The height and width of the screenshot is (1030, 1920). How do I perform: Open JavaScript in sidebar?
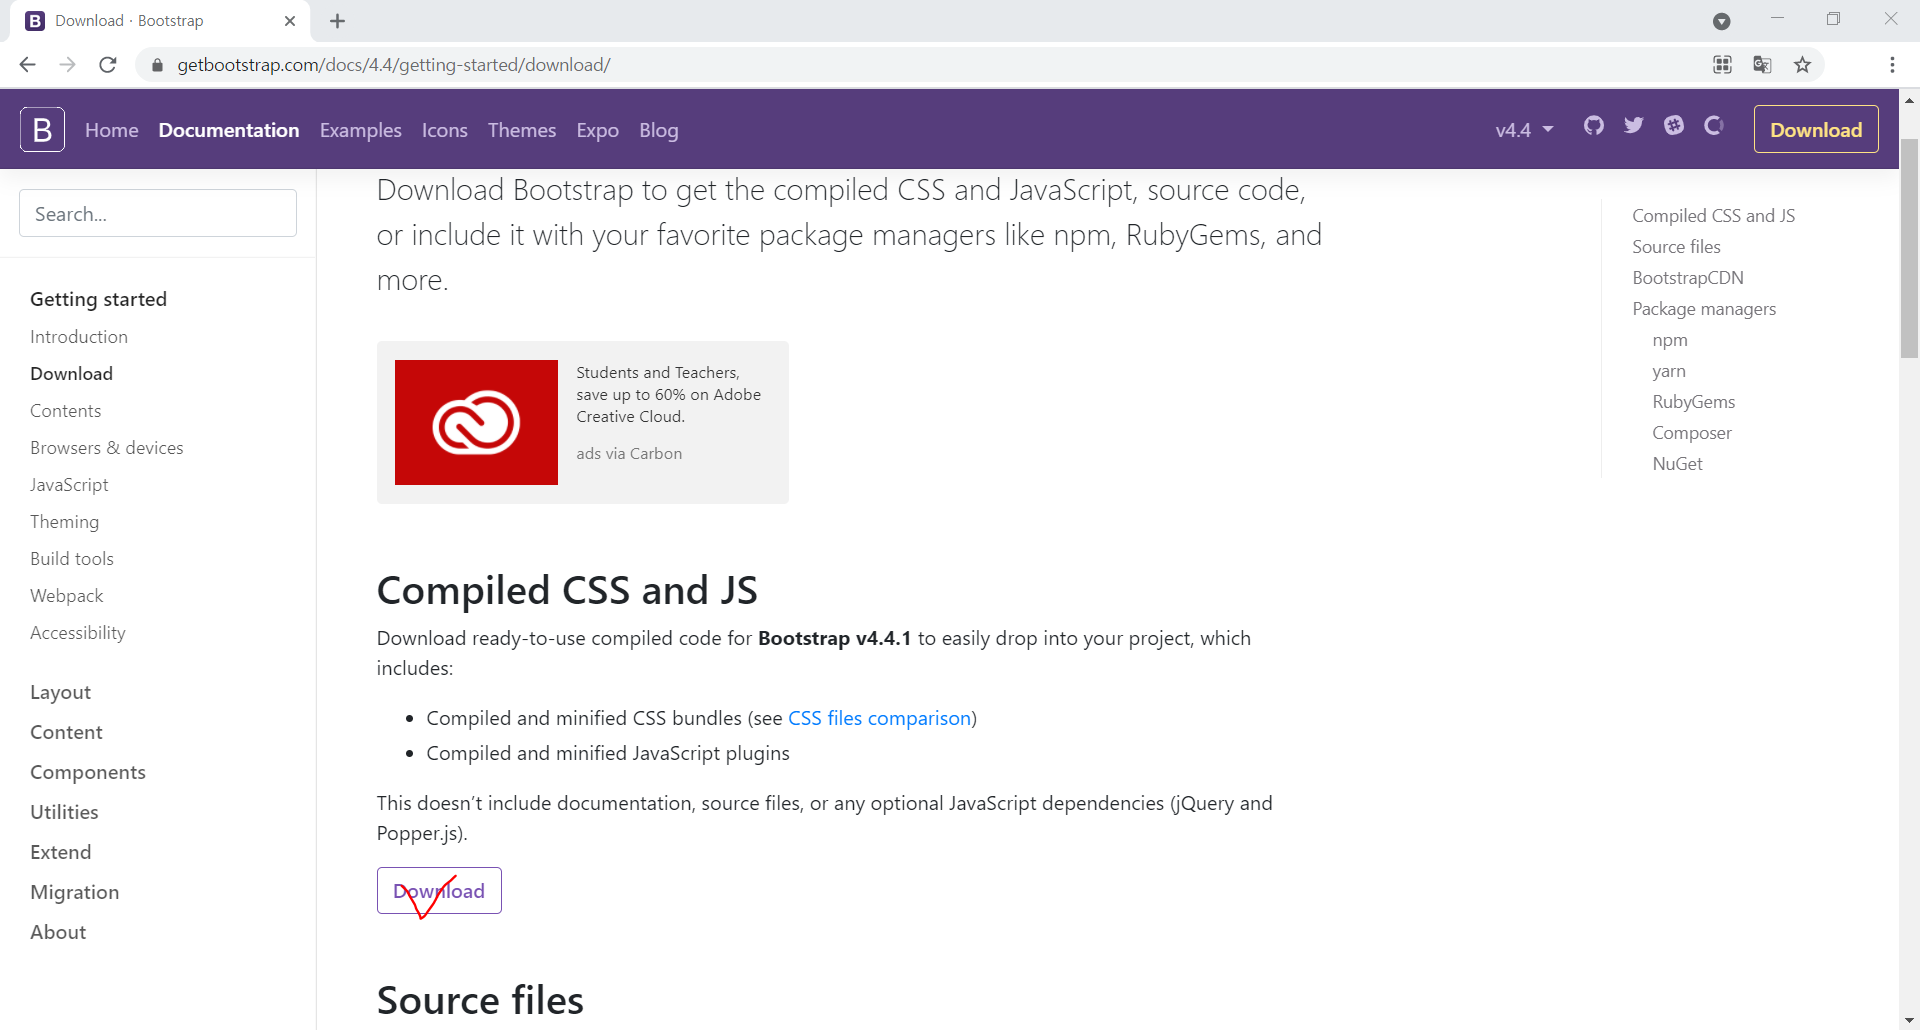pos(69,485)
